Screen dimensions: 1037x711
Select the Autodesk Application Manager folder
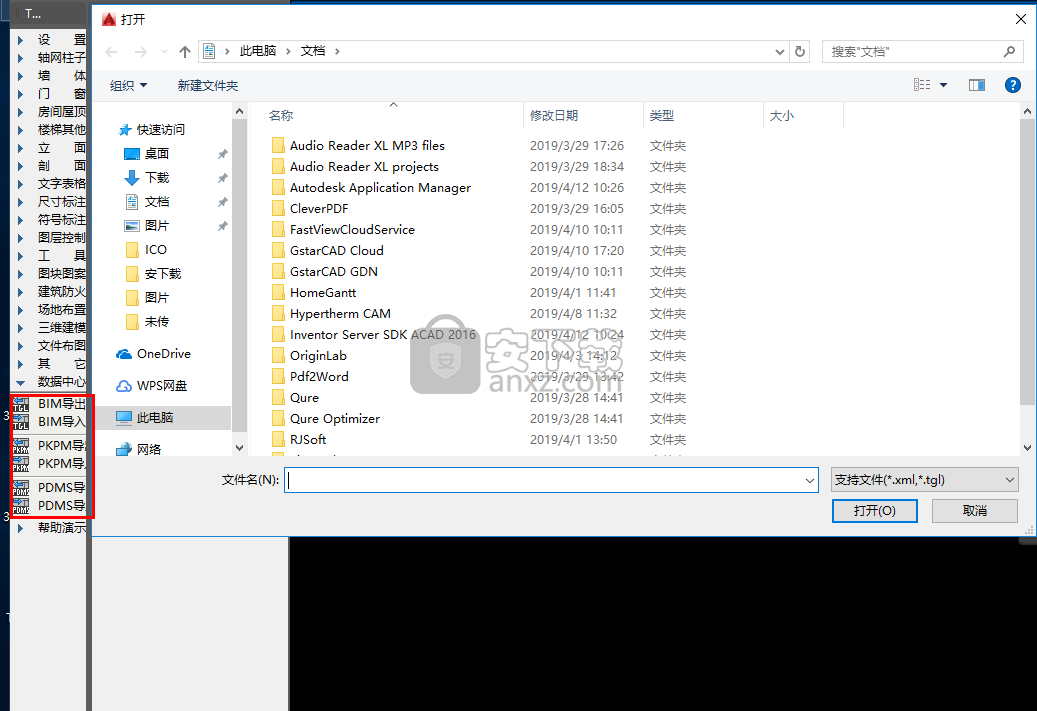[380, 188]
